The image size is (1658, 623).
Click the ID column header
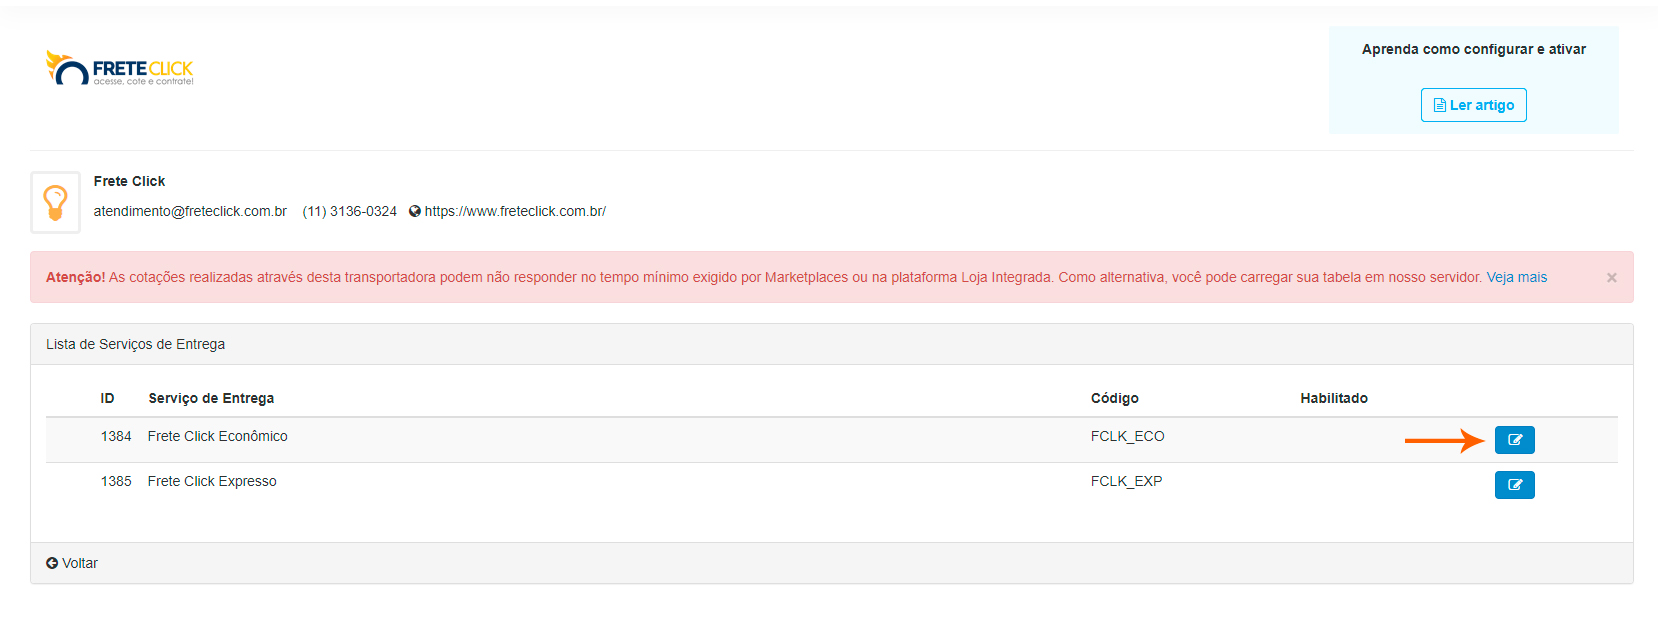(107, 398)
